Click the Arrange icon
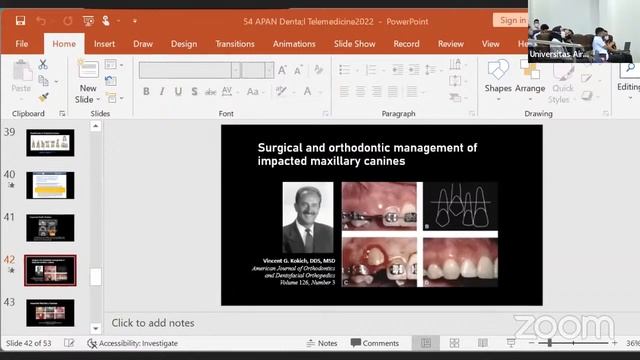This screenshot has width=640, height=360. tap(530, 70)
